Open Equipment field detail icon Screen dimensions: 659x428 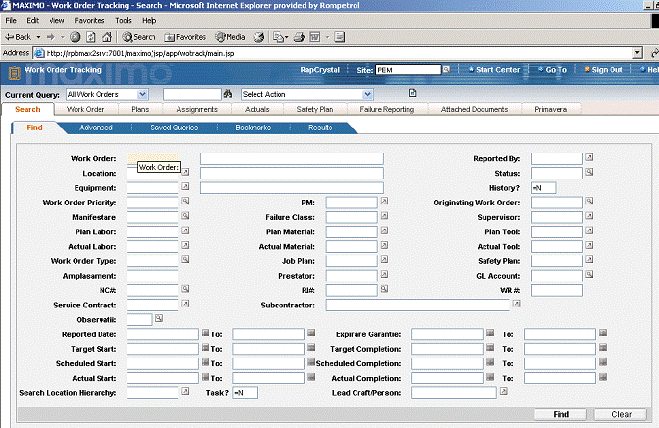[185, 186]
